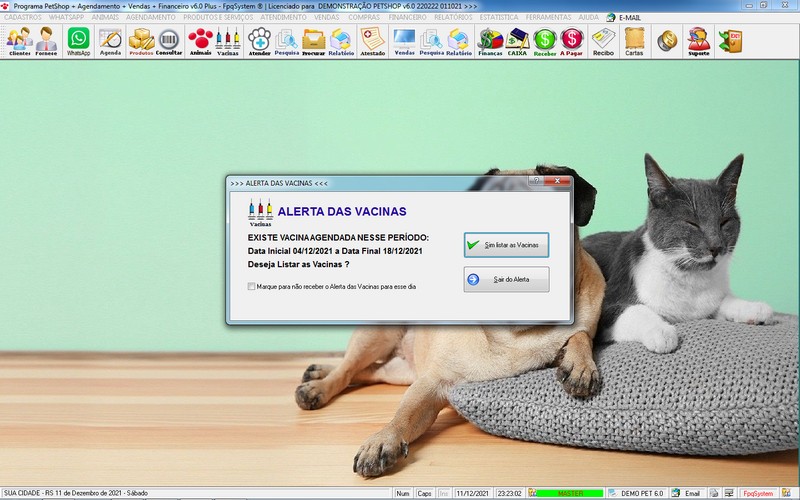This screenshot has height=500, width=800.
Task: Launch the WhatsApp toolbar icon
Action: [78, 41]
